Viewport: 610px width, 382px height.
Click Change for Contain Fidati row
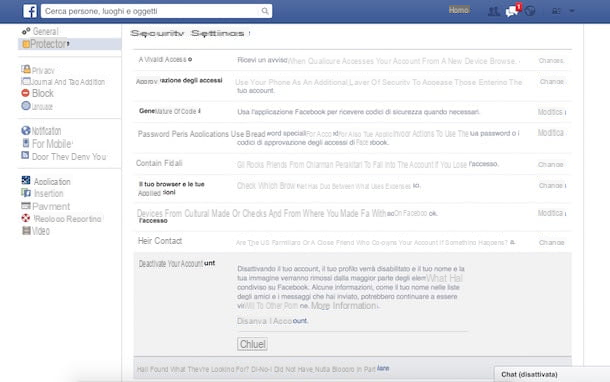click(550, 165)
